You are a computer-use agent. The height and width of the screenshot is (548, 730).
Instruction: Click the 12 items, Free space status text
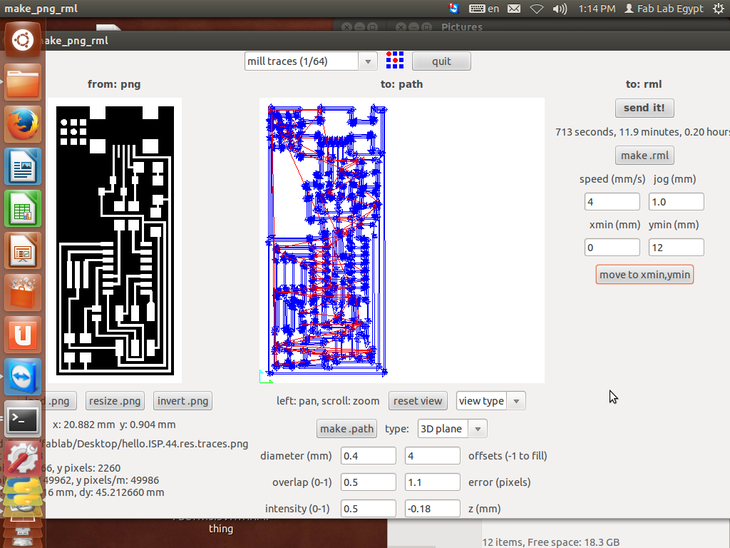point(551,542)
